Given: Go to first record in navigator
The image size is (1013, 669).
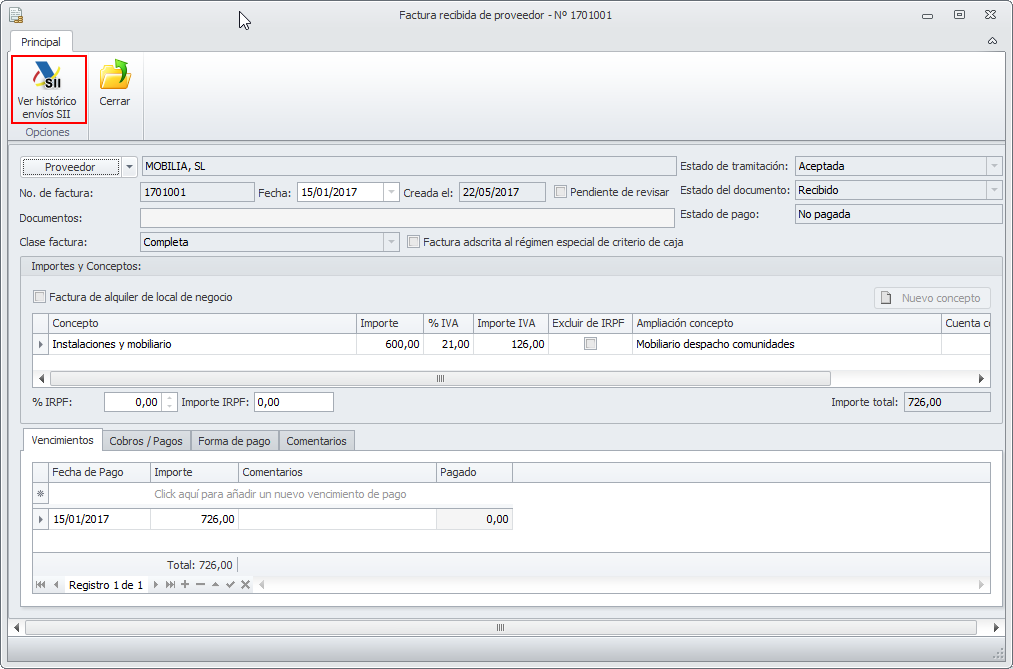Looking at the screenshot, I should [x=41, y=585].
